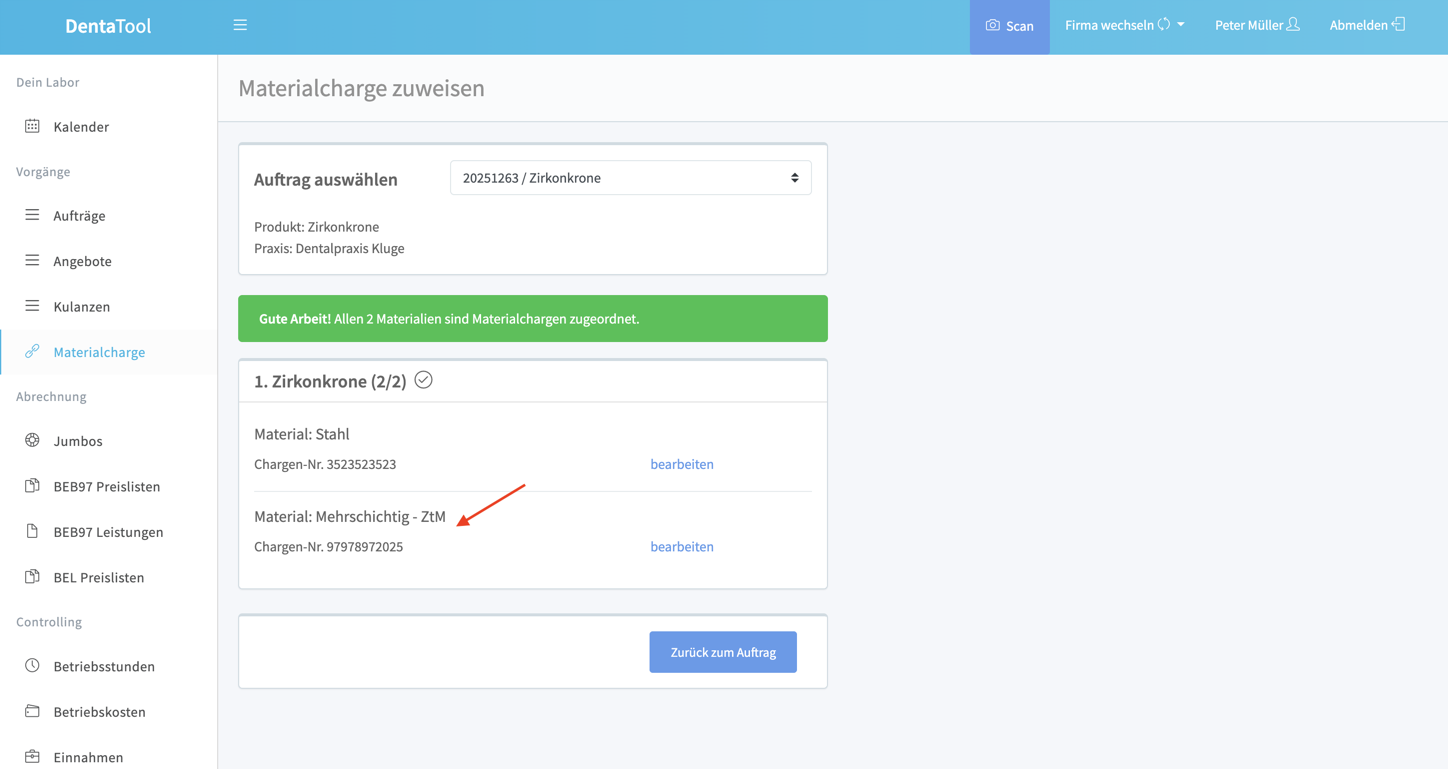Image resolution: width=1448 pixels, height=769 pixels.
Task: Click the Betriebsstunden clock icon
Action: click(32, 666)
